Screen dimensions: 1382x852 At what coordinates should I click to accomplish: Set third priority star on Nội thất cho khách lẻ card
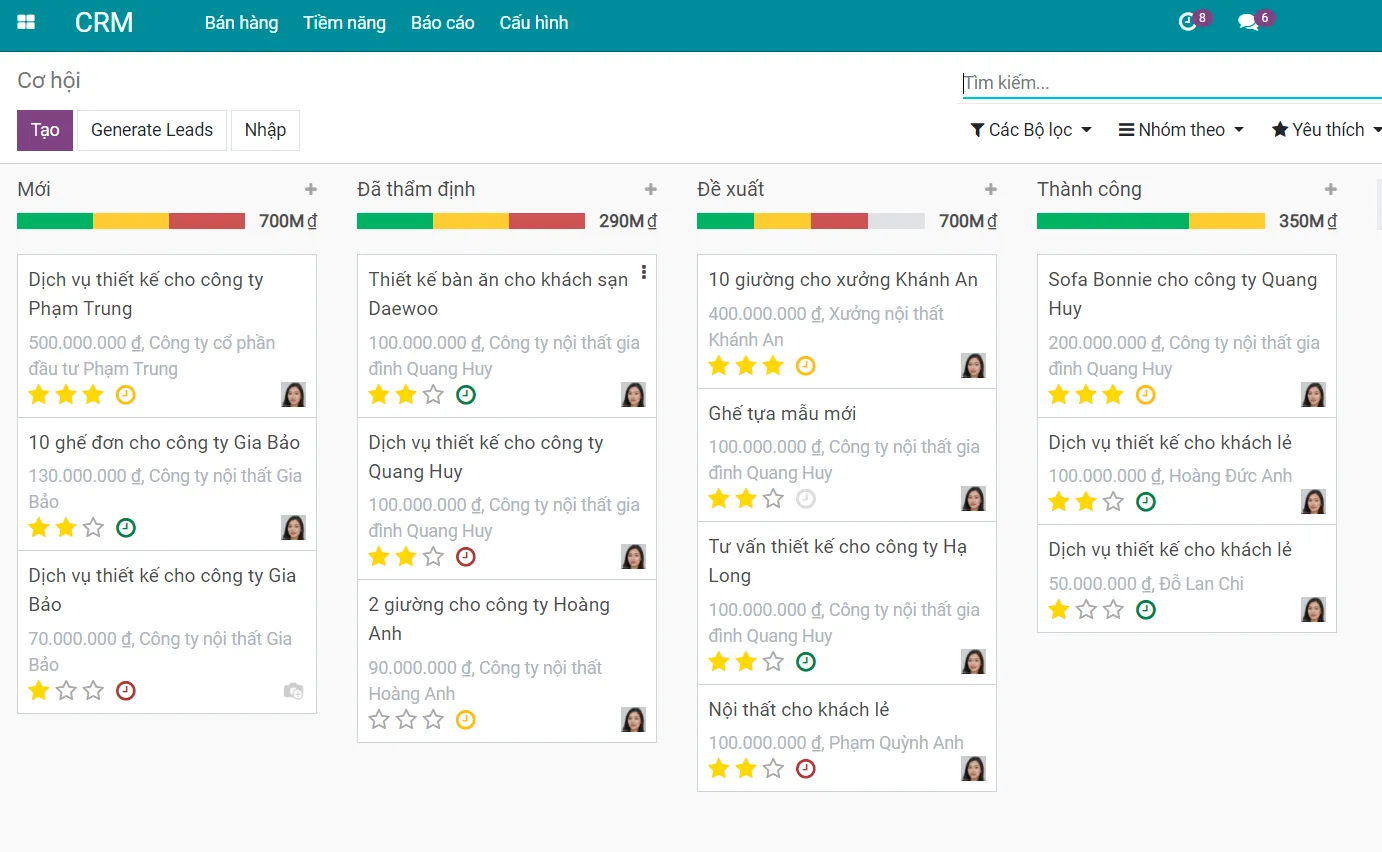[x=773, y=768]
